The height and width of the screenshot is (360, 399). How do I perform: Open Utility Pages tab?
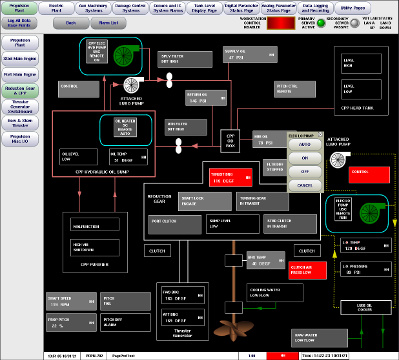(x=352, y=8)
